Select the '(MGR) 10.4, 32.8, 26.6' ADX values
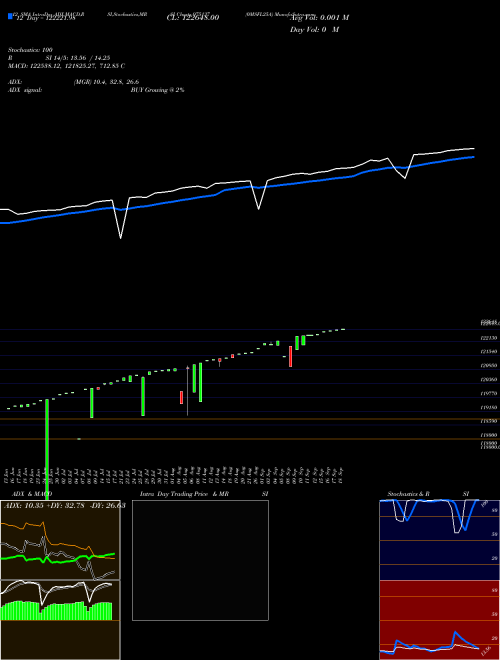Viewport: 500px width, 660px height. click(x=106, y=82)
